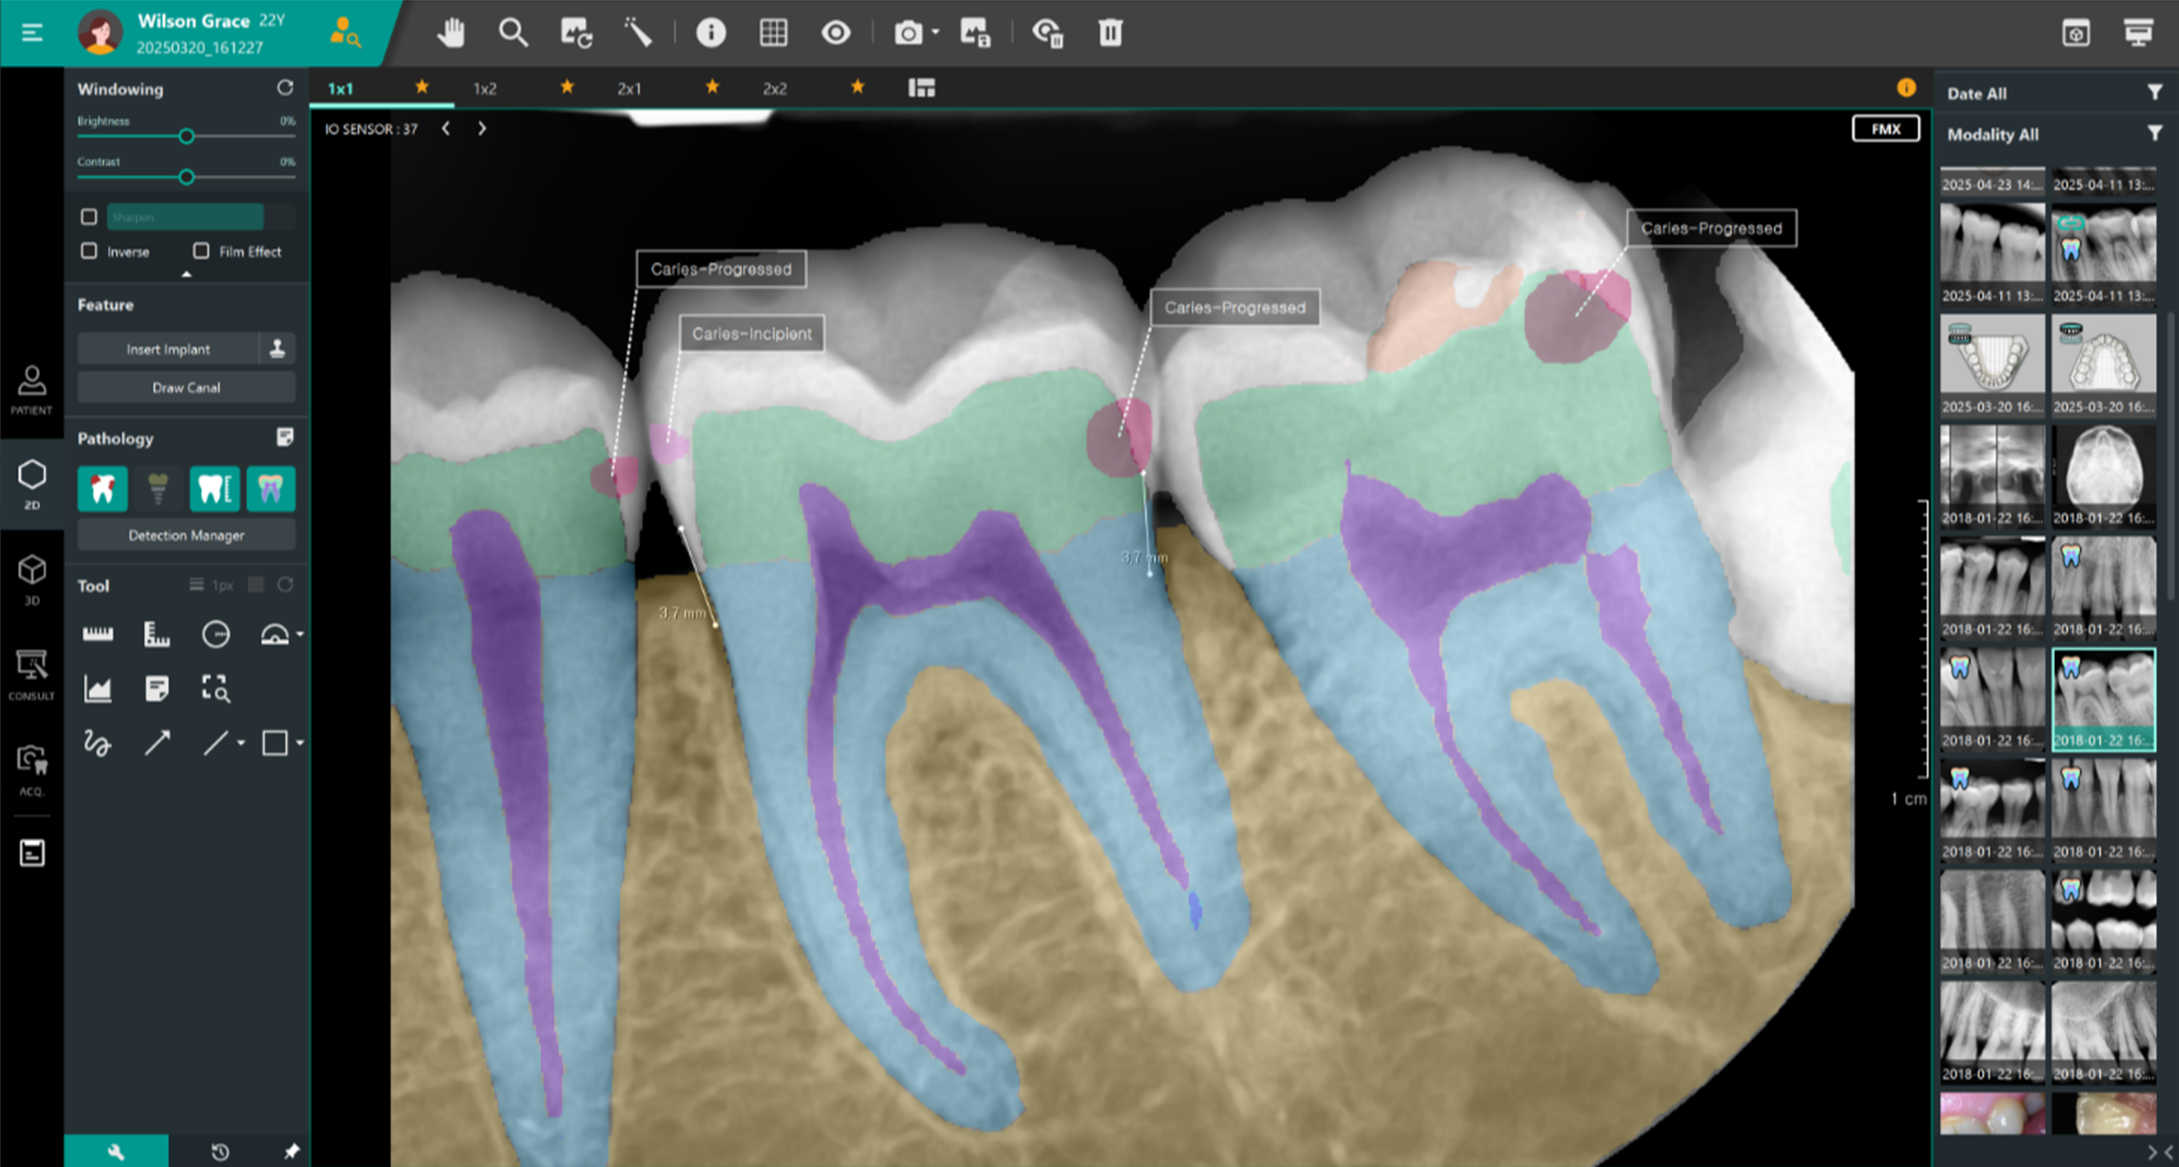Adjust the Contrast slider handle
Screen dimensions: 2179x1167
click(186, 177)
